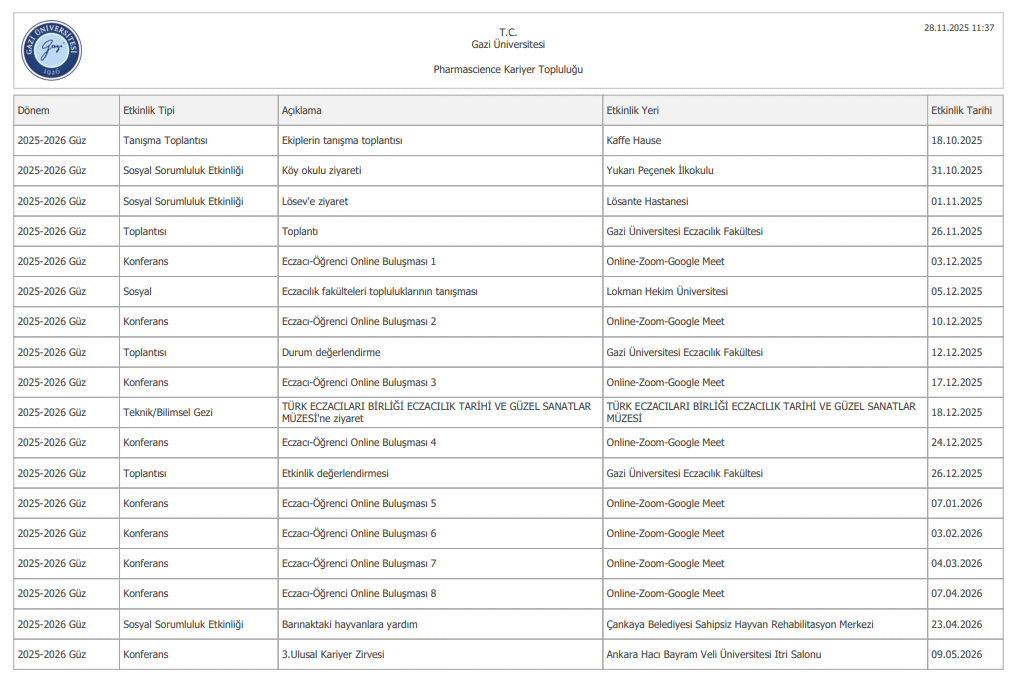Click the Dönem column header
Screen dimensions: 1018x683
coord(33,110)
